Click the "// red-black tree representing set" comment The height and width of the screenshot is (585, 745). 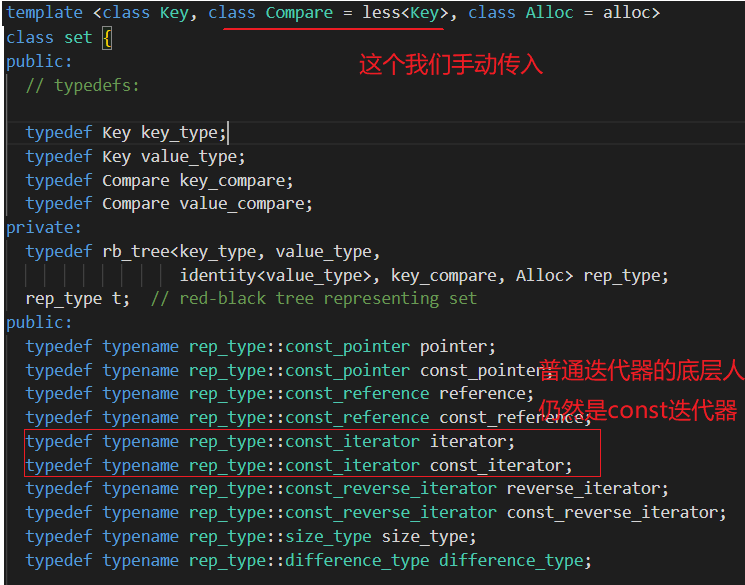(x=314, y=299)
